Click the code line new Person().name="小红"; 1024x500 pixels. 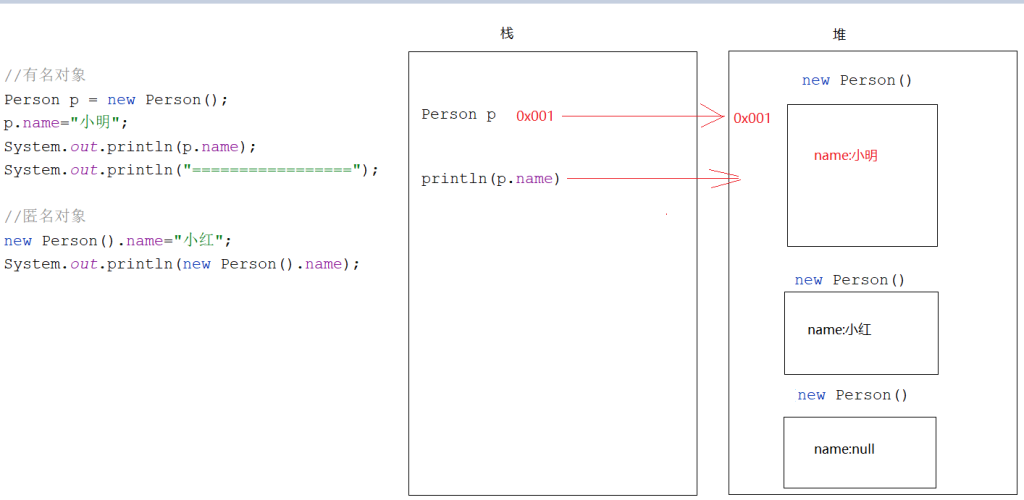tap(118, 241)
